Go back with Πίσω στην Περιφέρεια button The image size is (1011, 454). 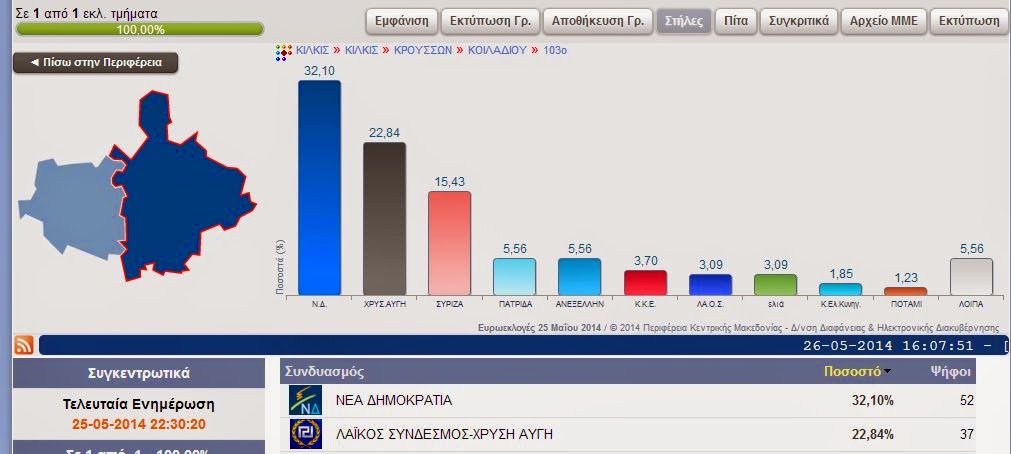tap(96, 63)
